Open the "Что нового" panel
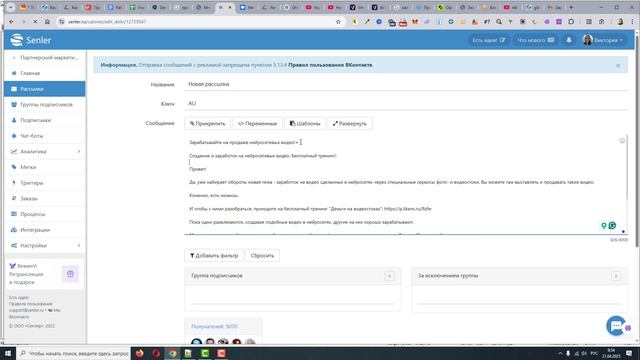 click(x=535, y=40)
